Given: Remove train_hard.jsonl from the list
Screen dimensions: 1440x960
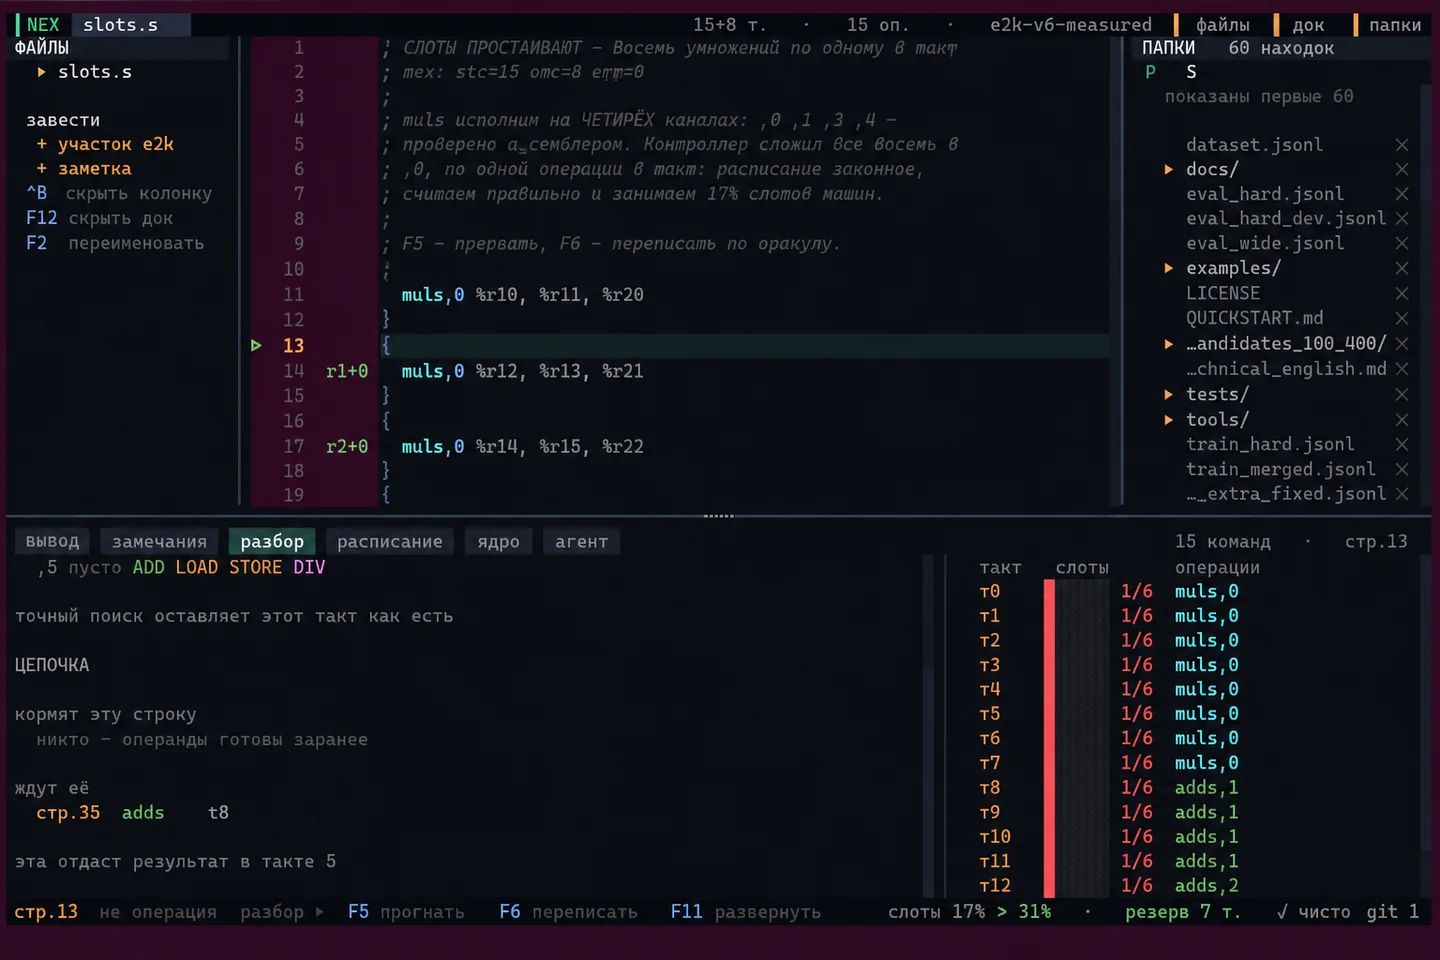Looking at the screenshot, I should tap(1402, 444).
